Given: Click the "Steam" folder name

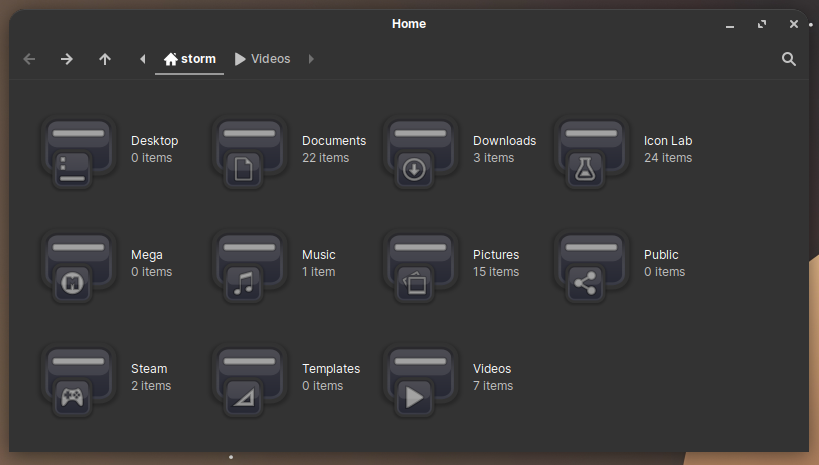Looking at the screenshot, I should [x=149, y=369].
